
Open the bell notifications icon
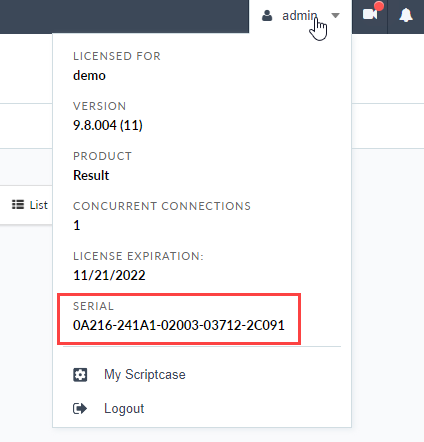point(406,15)
